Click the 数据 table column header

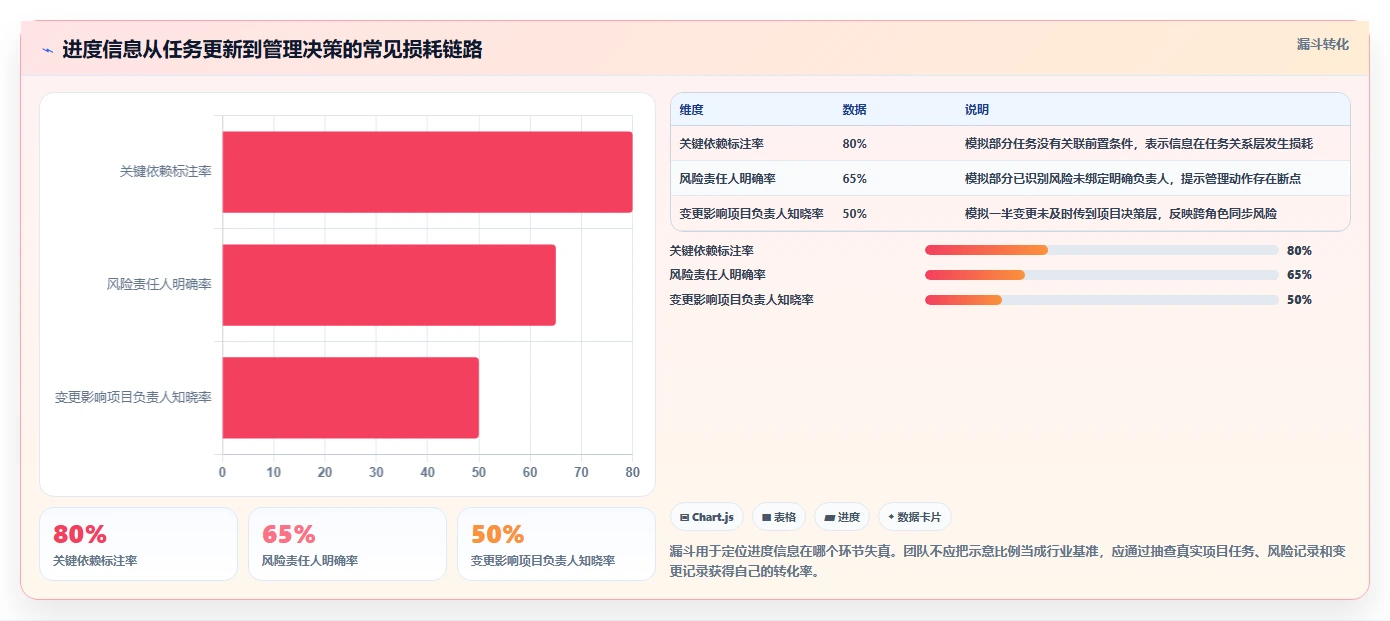tap(854, 110)
